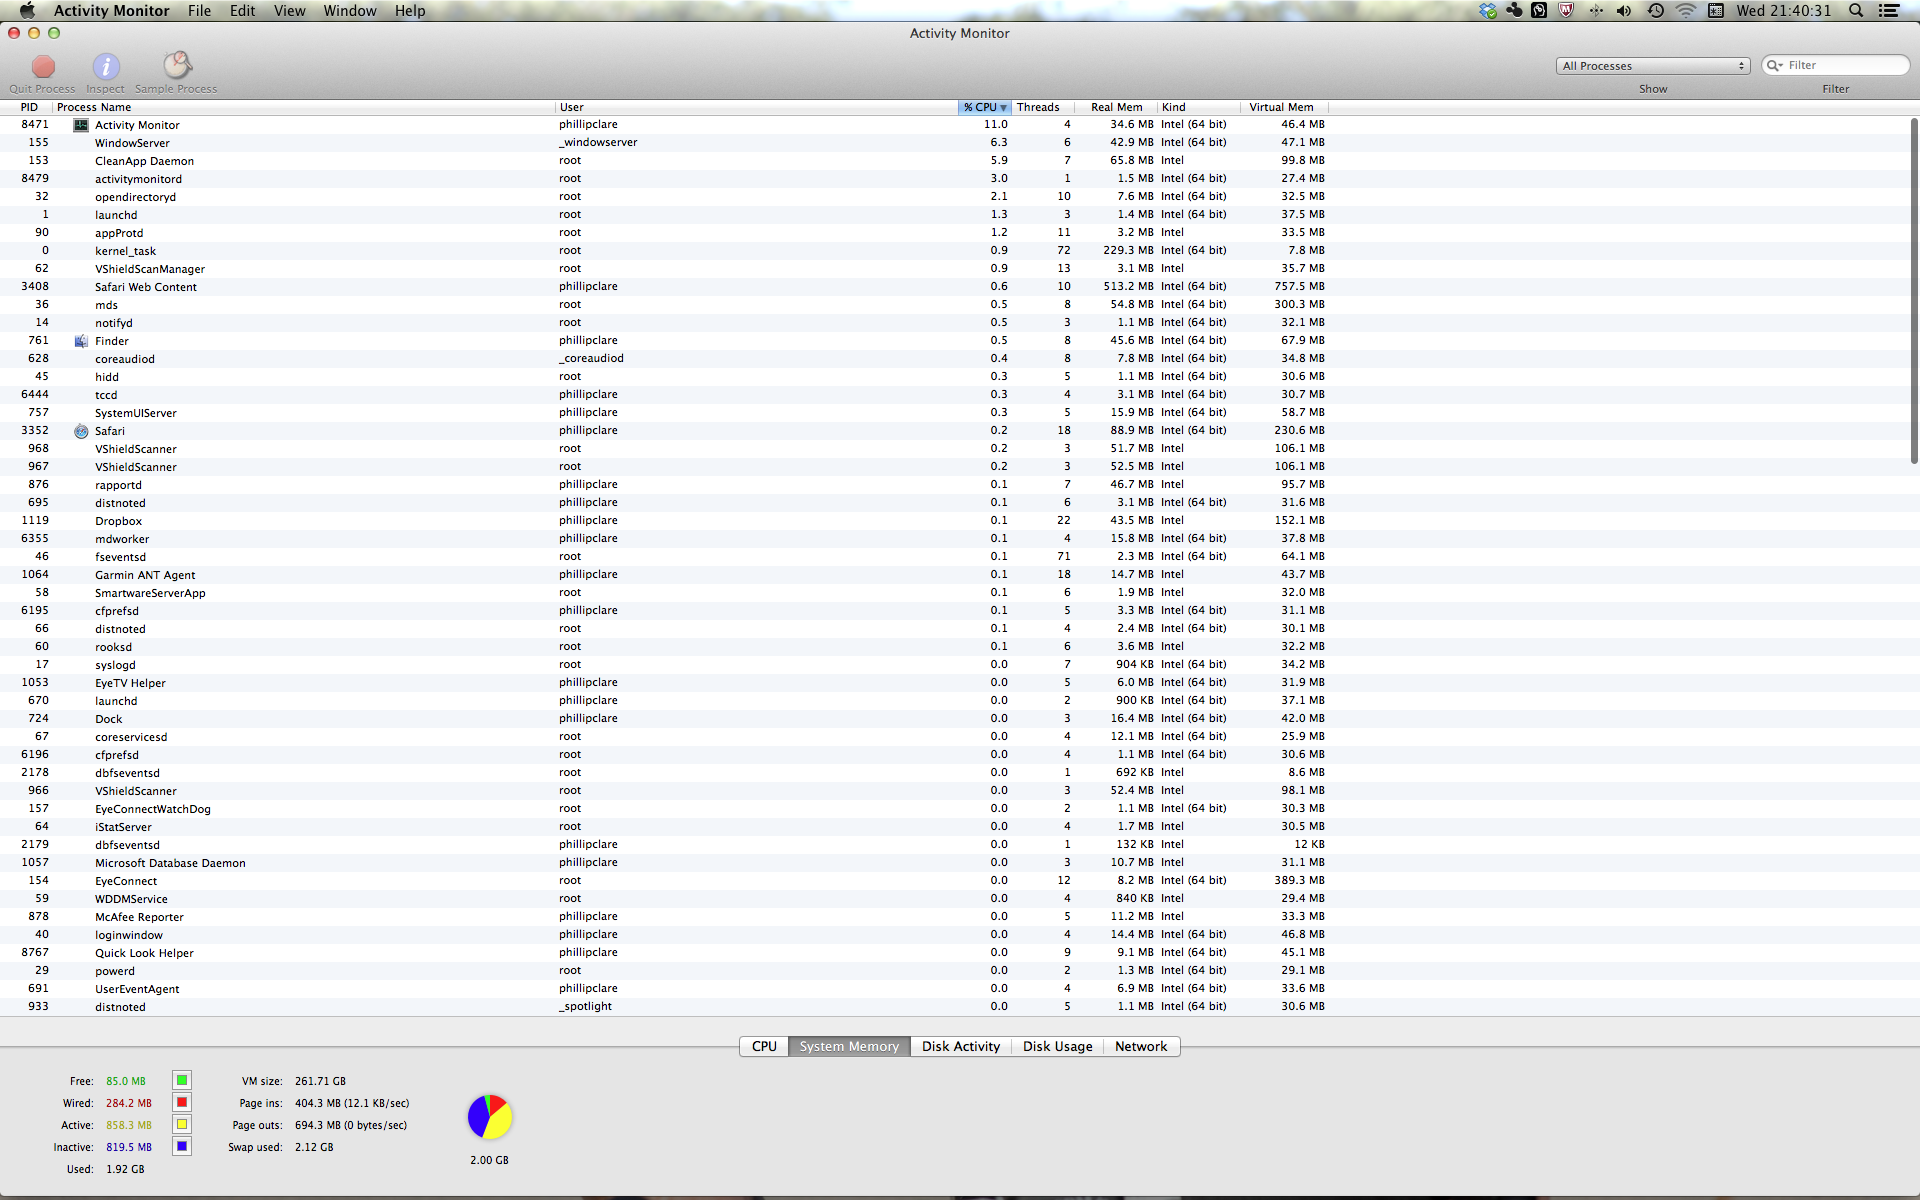Image resolution: width=1920 pixels, height=1200 pixels.
Task: Open the Activity Monitor app menu
Action: [x=111, y=11]
